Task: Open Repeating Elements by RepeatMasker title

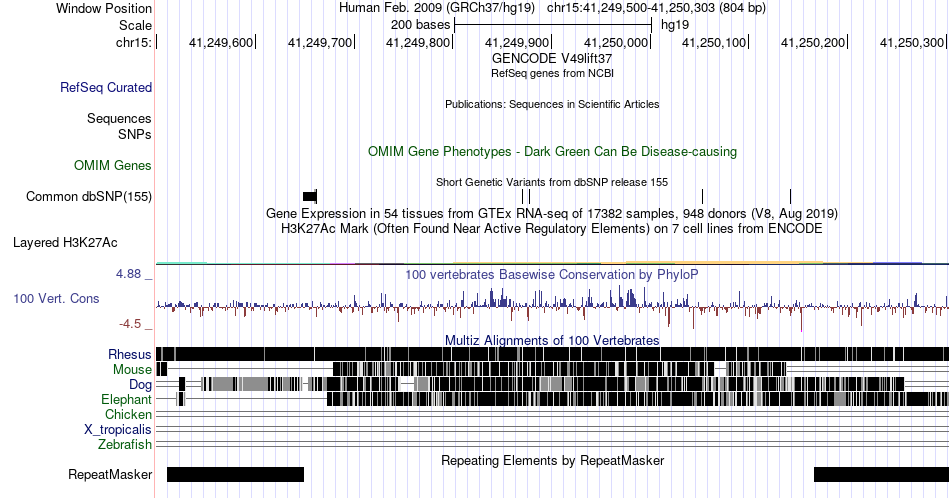Action: click(552, 460)
